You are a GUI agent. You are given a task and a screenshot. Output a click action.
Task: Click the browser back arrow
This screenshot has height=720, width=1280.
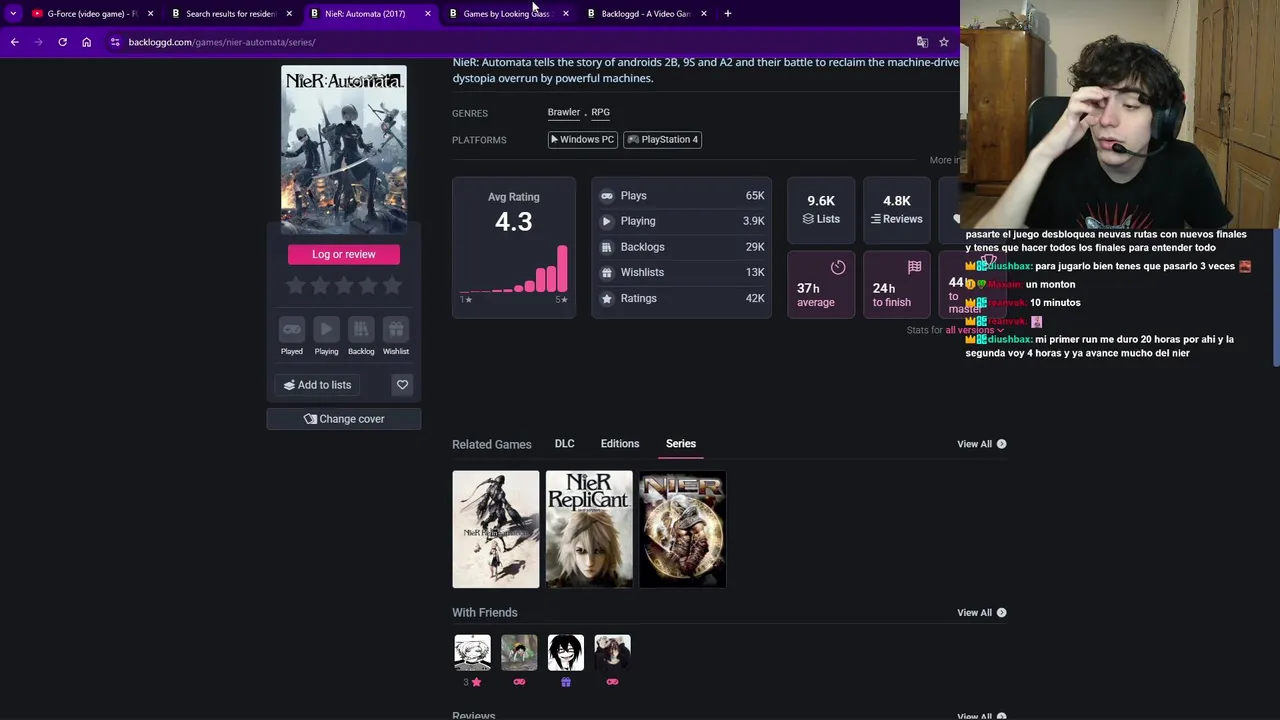pyautogui.click(x=14, y=42)
